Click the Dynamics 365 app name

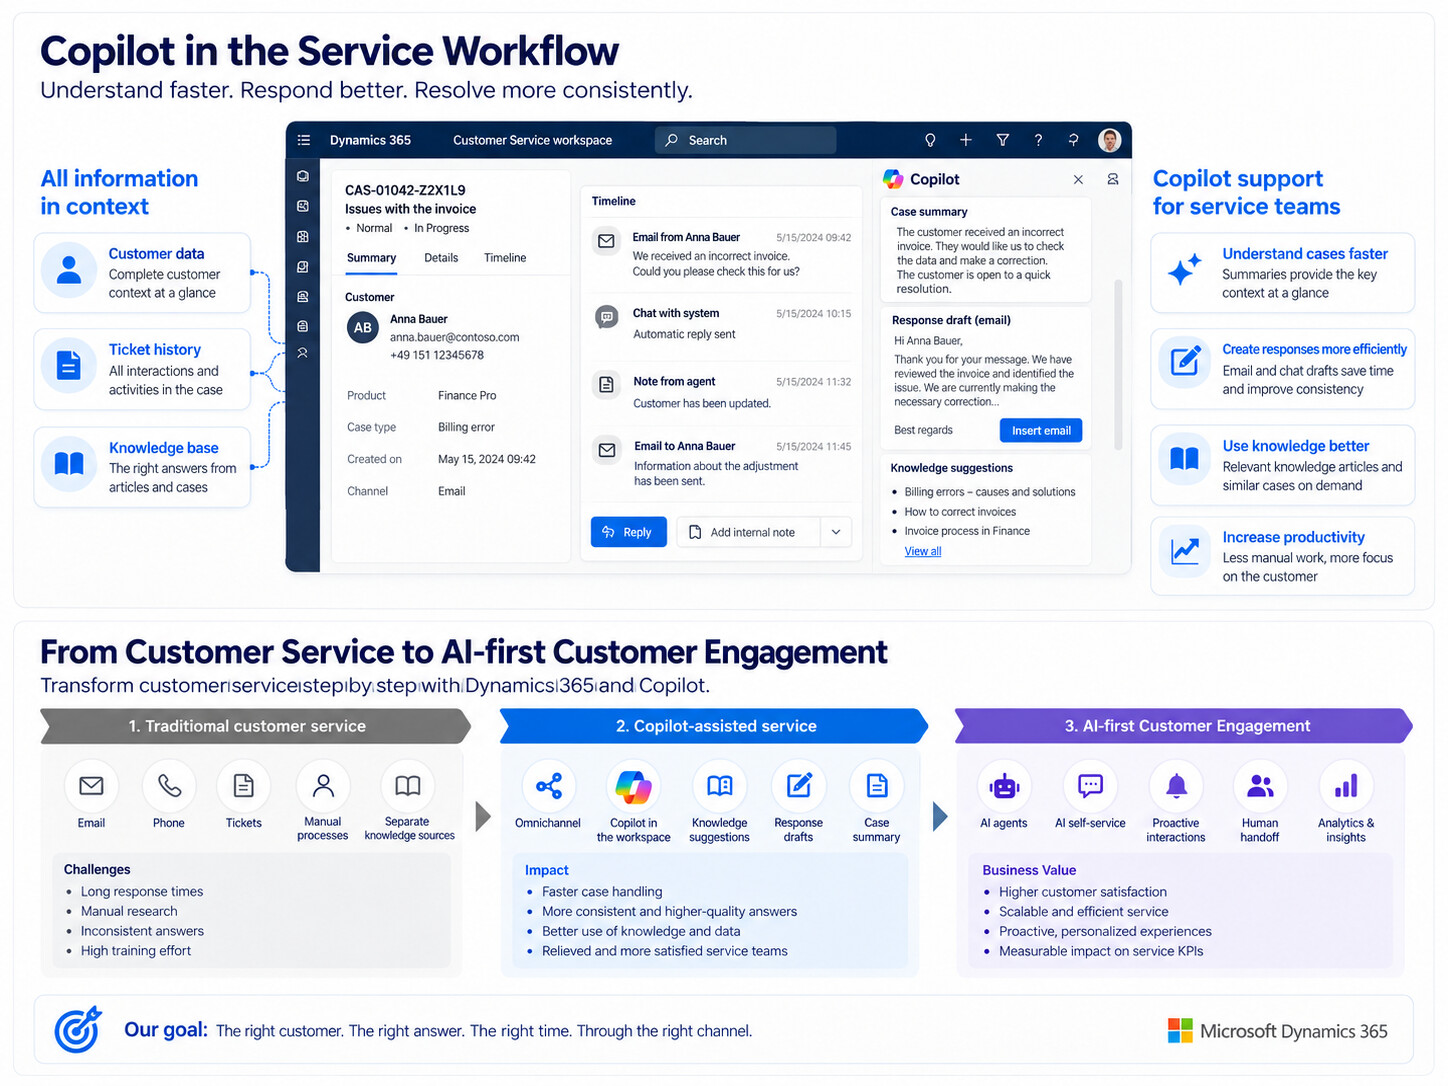click(370, 140)
